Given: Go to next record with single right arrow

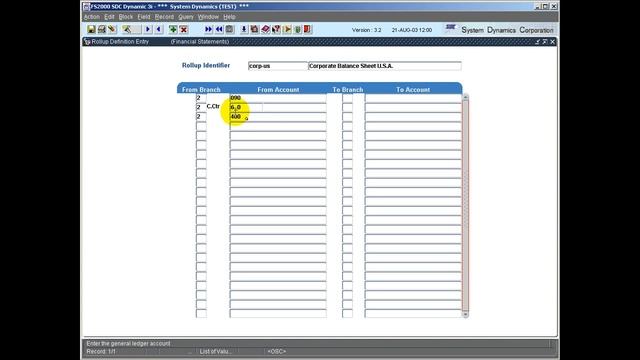Looking at the screenshot, I should tap(148, 29).
